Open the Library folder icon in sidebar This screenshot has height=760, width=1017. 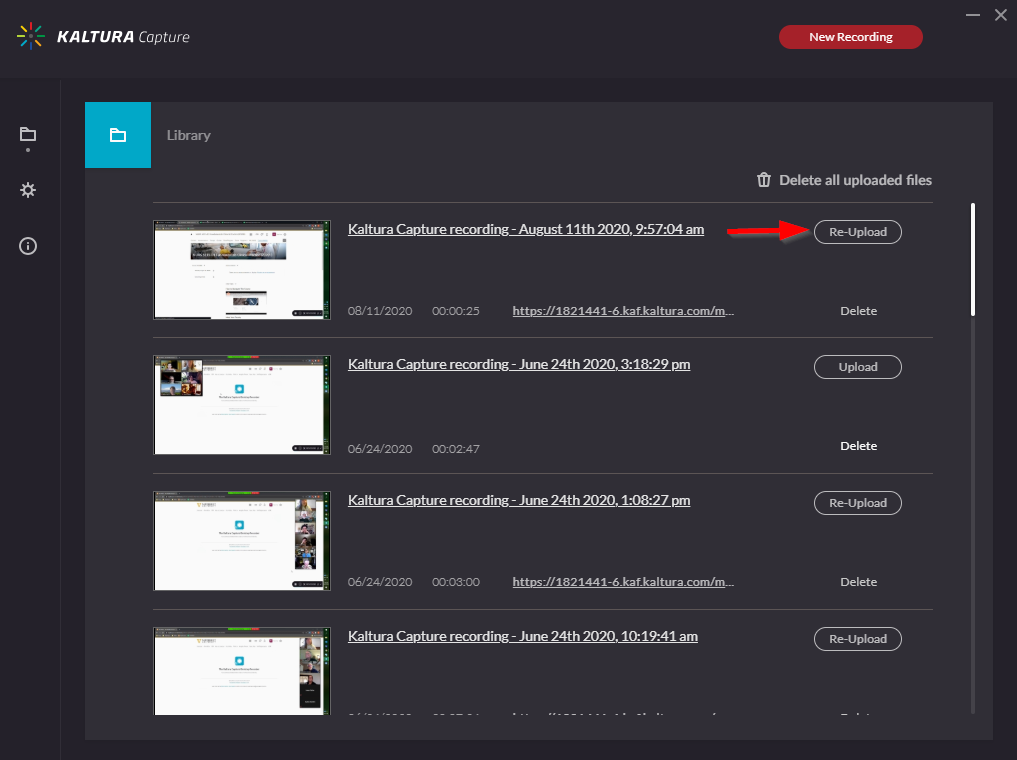click(x=28, y=135)
